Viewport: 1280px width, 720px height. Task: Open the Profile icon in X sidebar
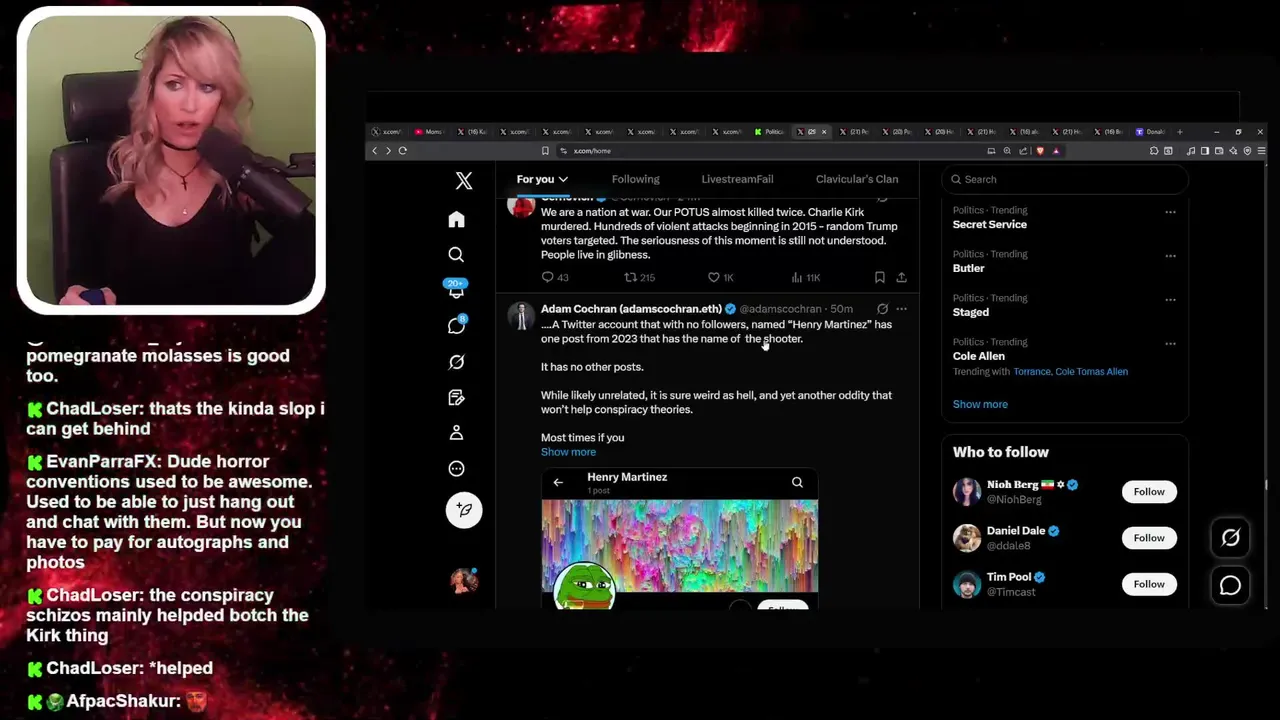(456, 433)
